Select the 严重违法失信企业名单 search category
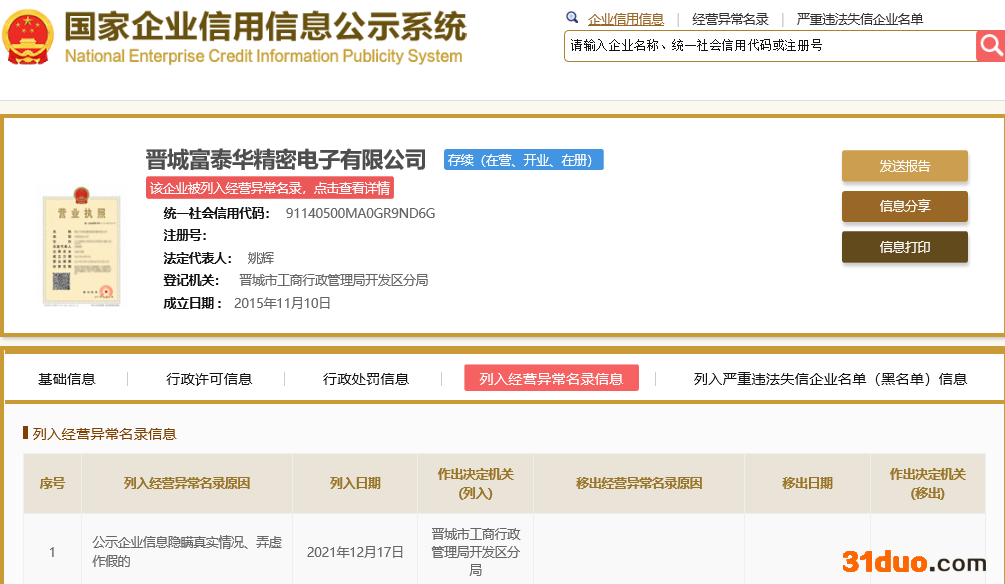 tap(860, 19)
